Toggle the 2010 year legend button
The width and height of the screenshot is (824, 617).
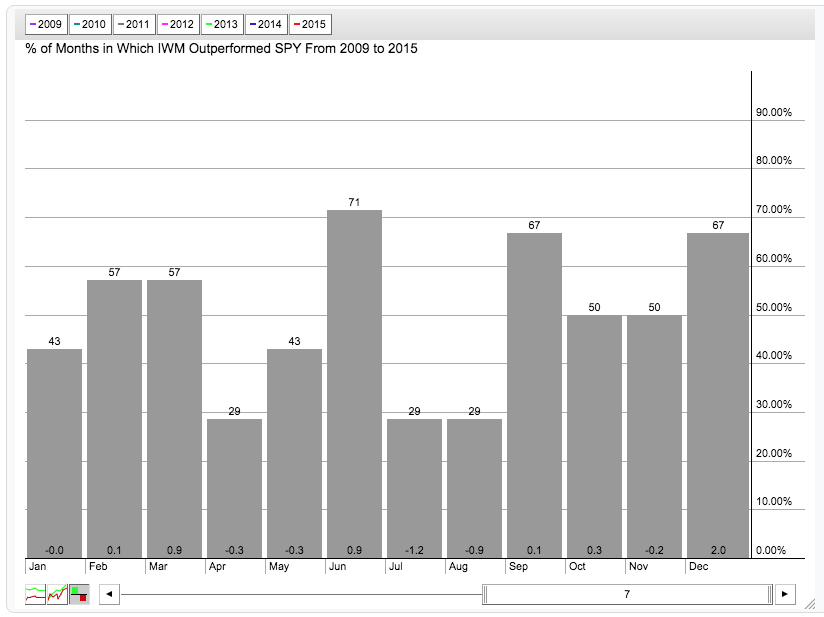(x=90, y=24)
